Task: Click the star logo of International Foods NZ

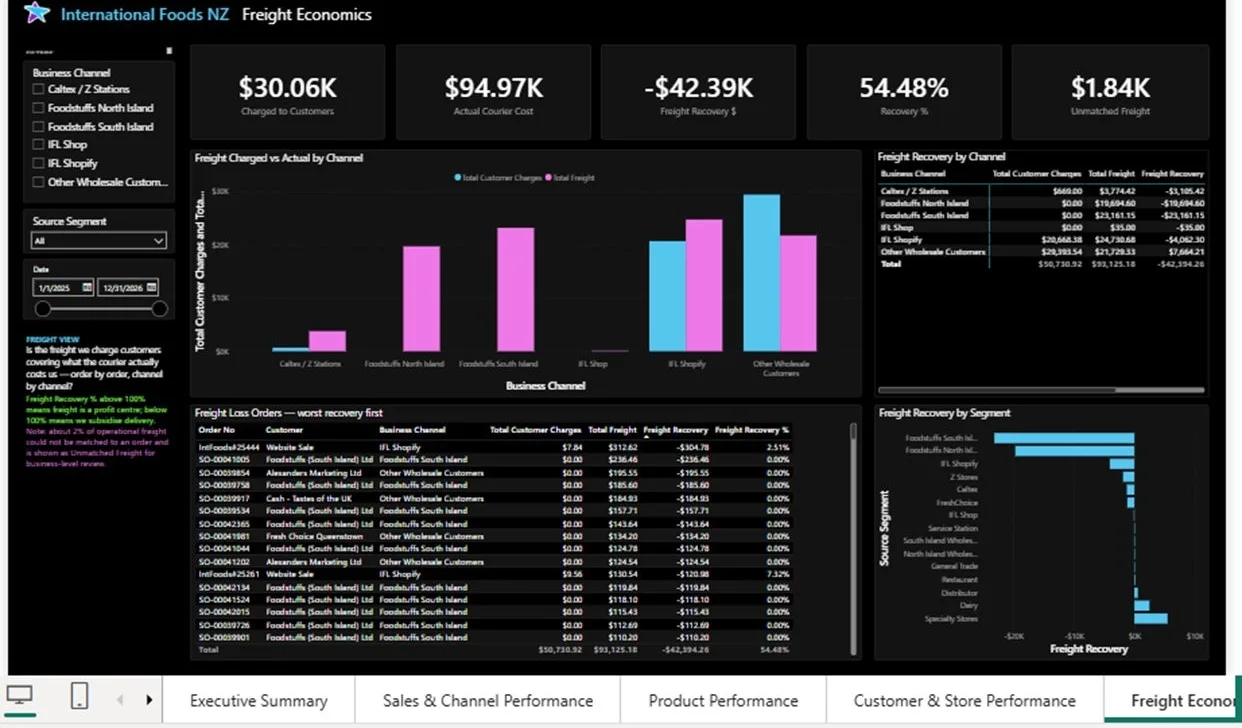Action: pyautogui.click(x=37, y=13)
